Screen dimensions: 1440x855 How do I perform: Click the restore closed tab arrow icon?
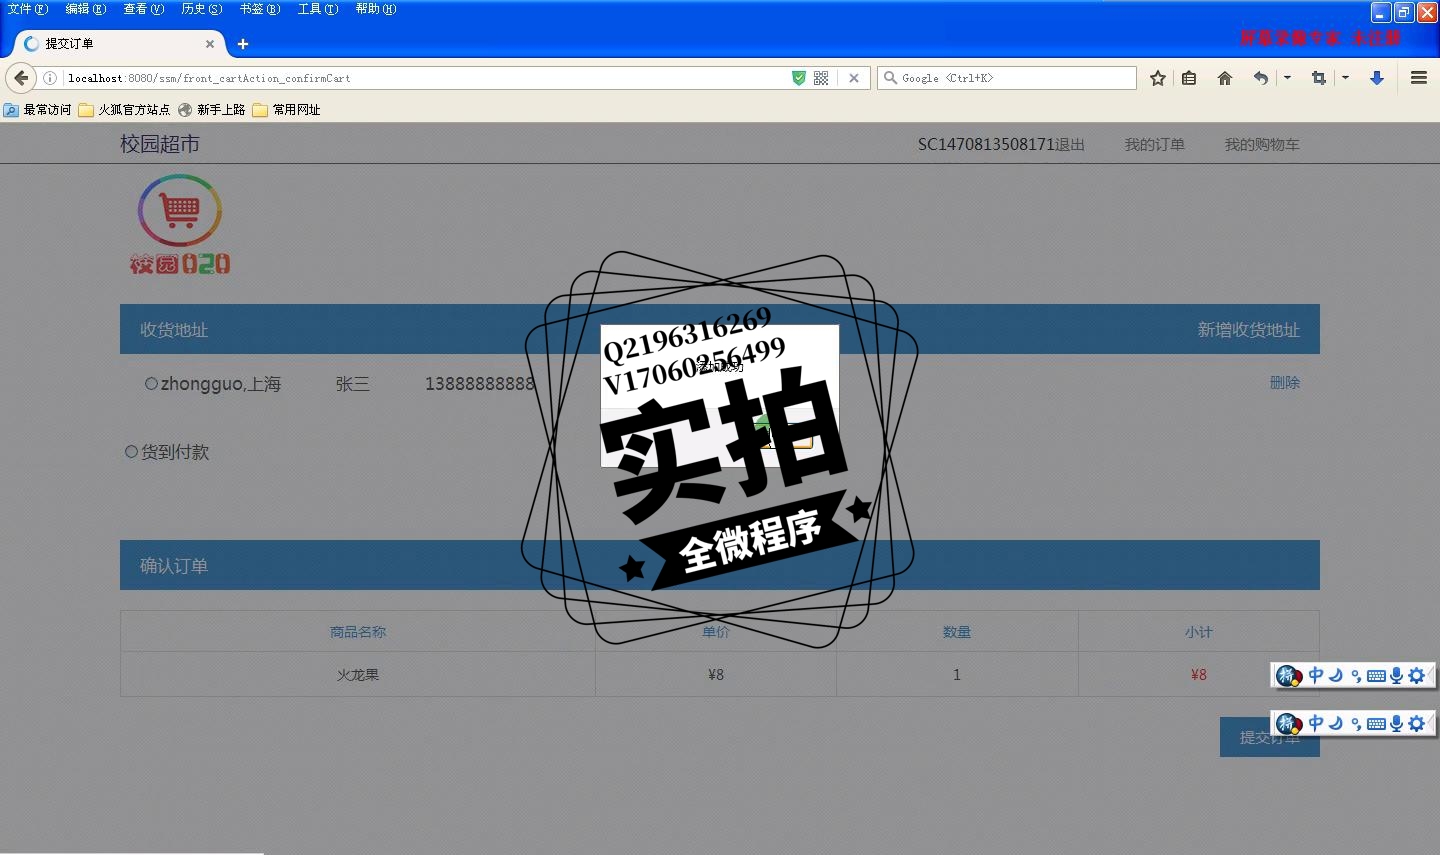coord(1261,78)
